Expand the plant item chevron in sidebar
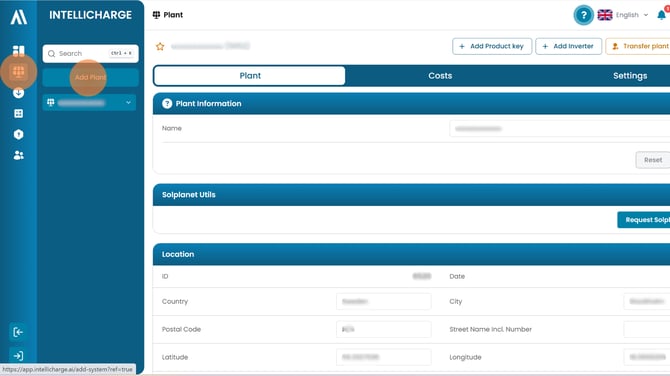This screenshot has width=670, height=376. click(128, 103)
